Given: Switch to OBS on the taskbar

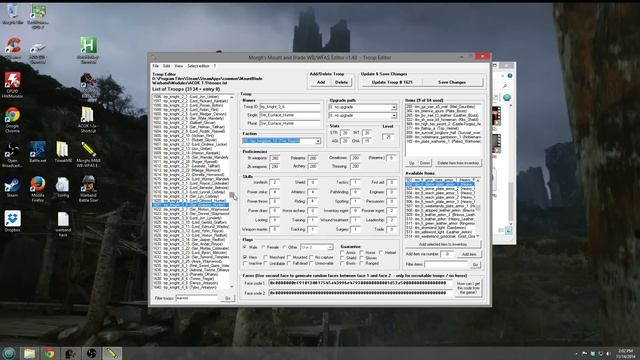Looking at the screenshot, I should [x=91, y=353].
